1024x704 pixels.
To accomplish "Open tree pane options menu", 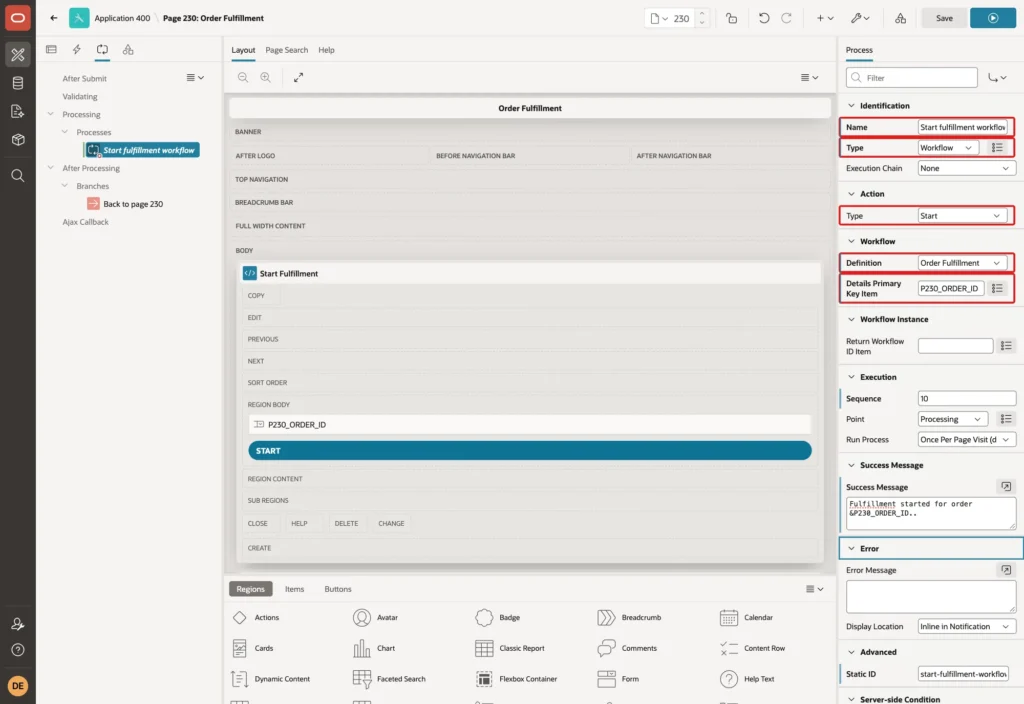I will pyautogui.click(x=195, y=77).
